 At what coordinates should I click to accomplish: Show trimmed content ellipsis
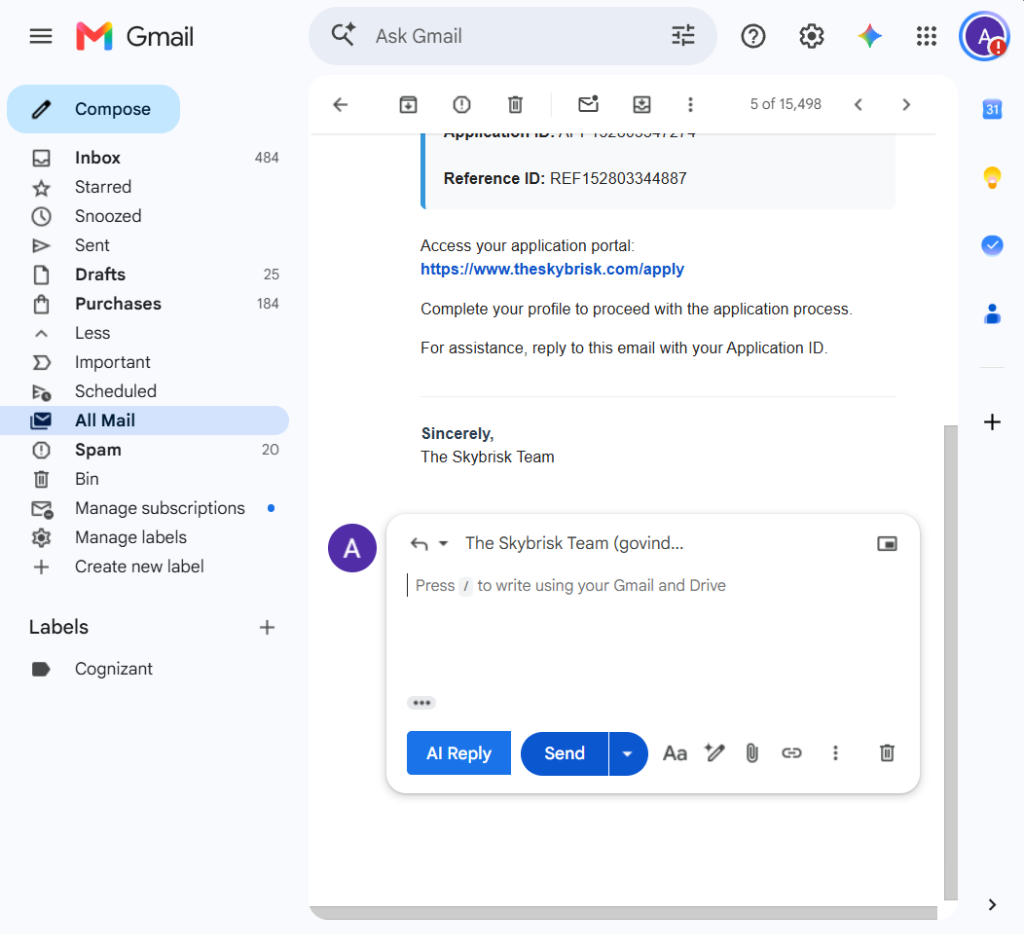tap(421, 703)
